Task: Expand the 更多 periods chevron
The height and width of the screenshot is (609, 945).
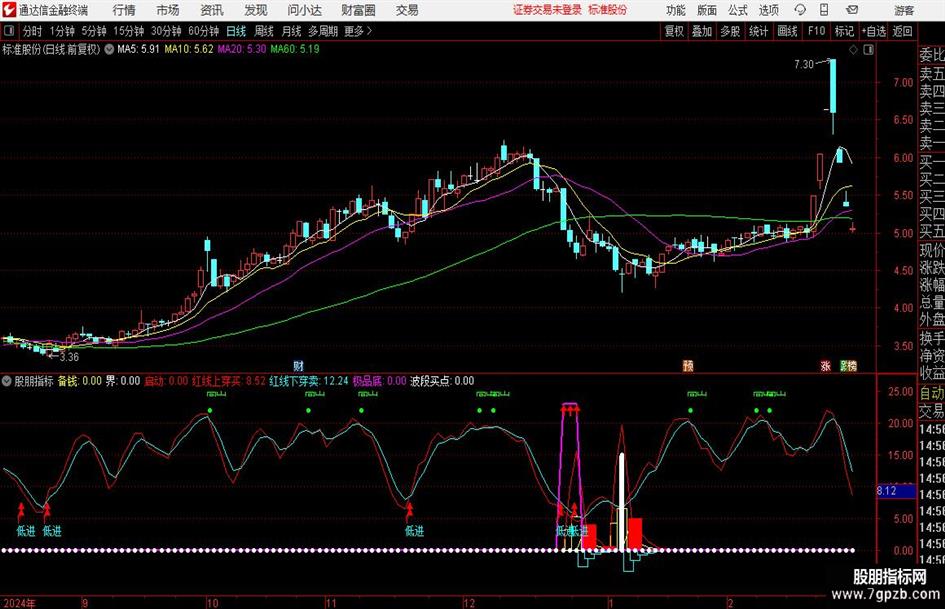Action: [x=369, y=31]
